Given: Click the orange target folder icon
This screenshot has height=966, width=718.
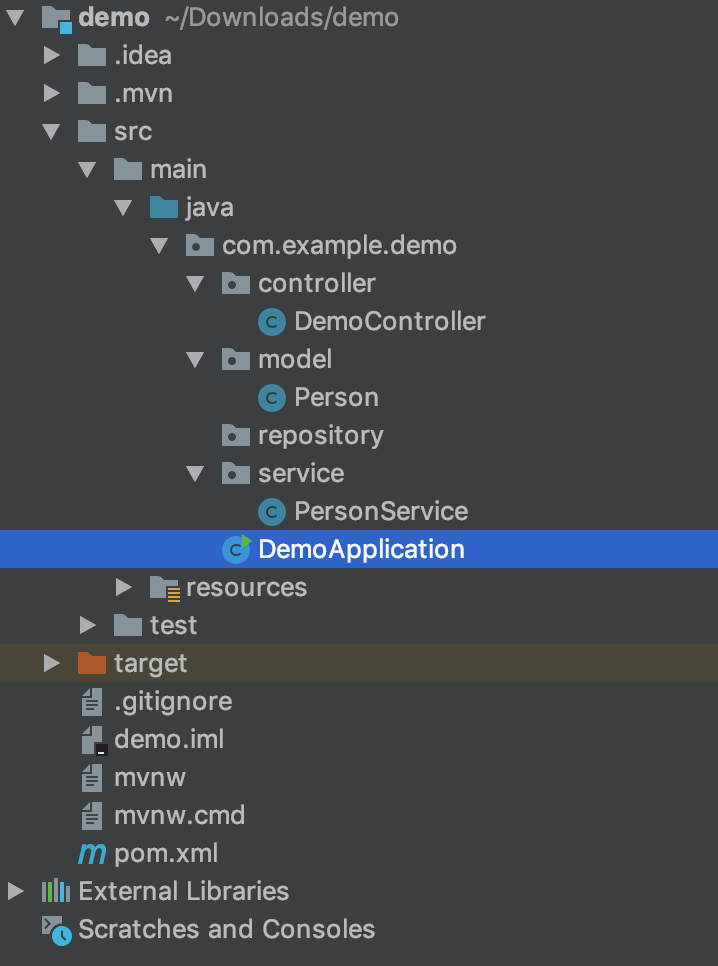Looking at the screenshot, I should 92,663.
